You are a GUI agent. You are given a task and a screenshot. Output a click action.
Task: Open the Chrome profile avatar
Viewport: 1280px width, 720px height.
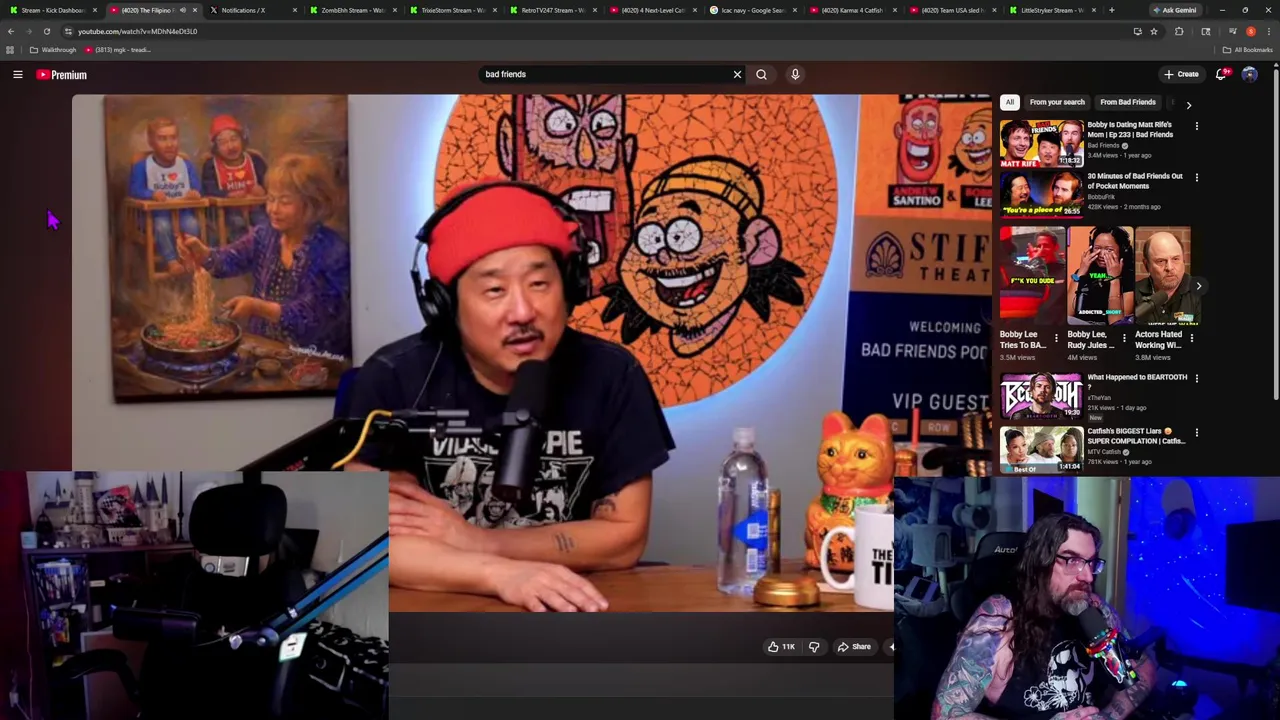pyautogui.click(x=1250, y=31)
